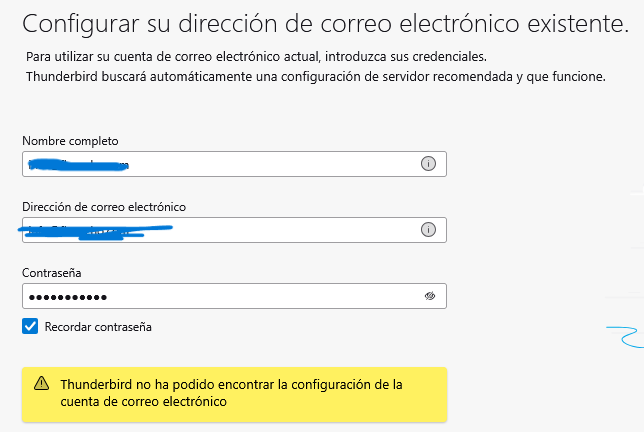Click the yellow Thunderbird error message text
644x432 pixels.
tap(230, 393)
